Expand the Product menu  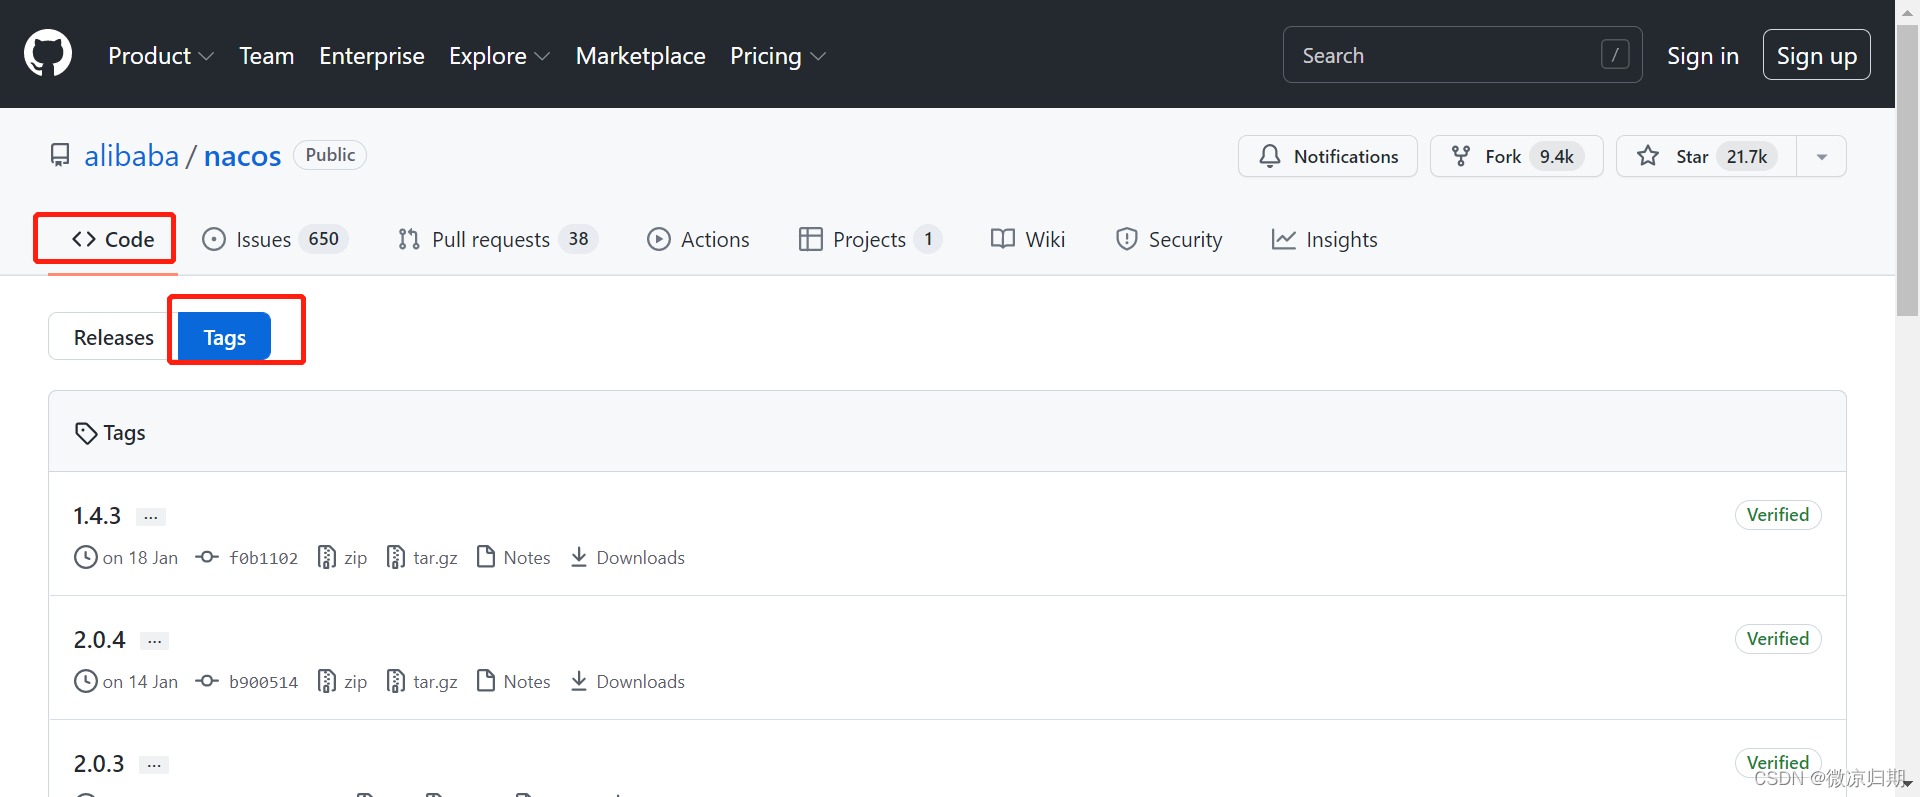click(161, 56)
